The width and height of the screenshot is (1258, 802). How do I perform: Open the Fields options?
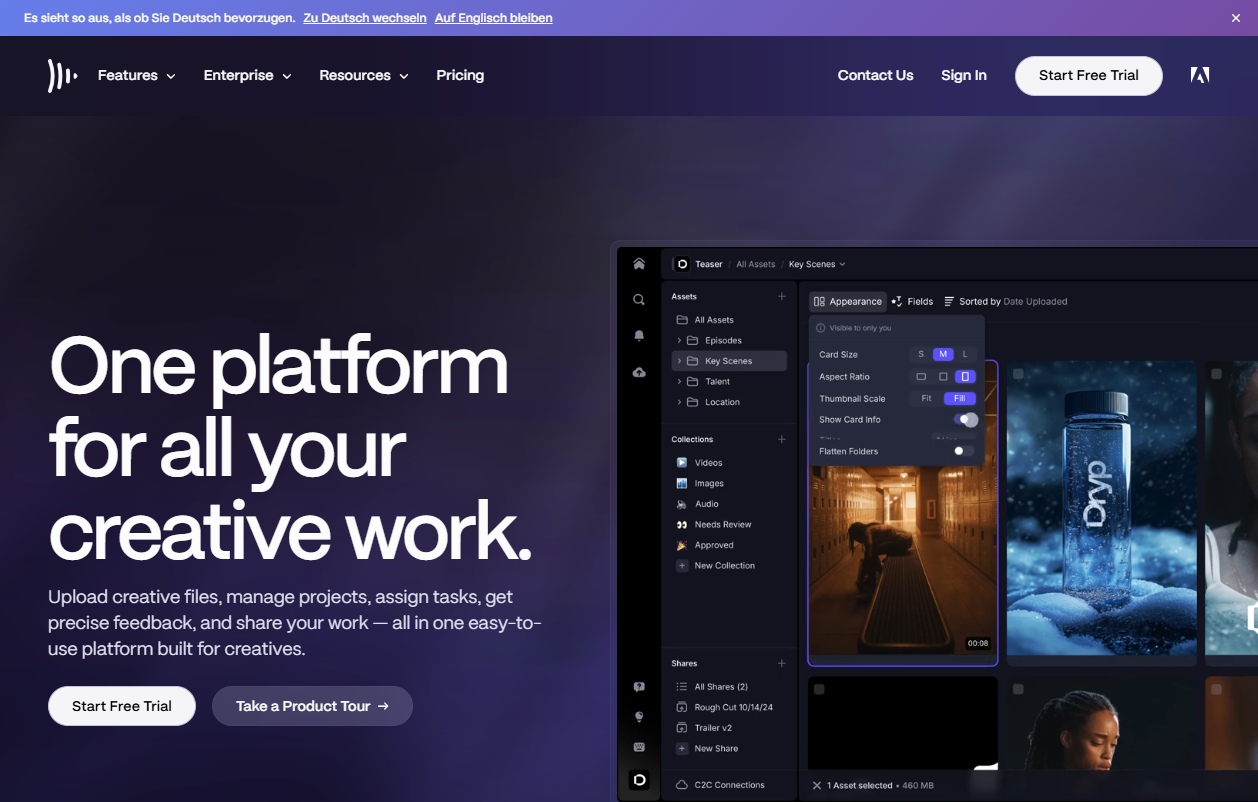912,301
